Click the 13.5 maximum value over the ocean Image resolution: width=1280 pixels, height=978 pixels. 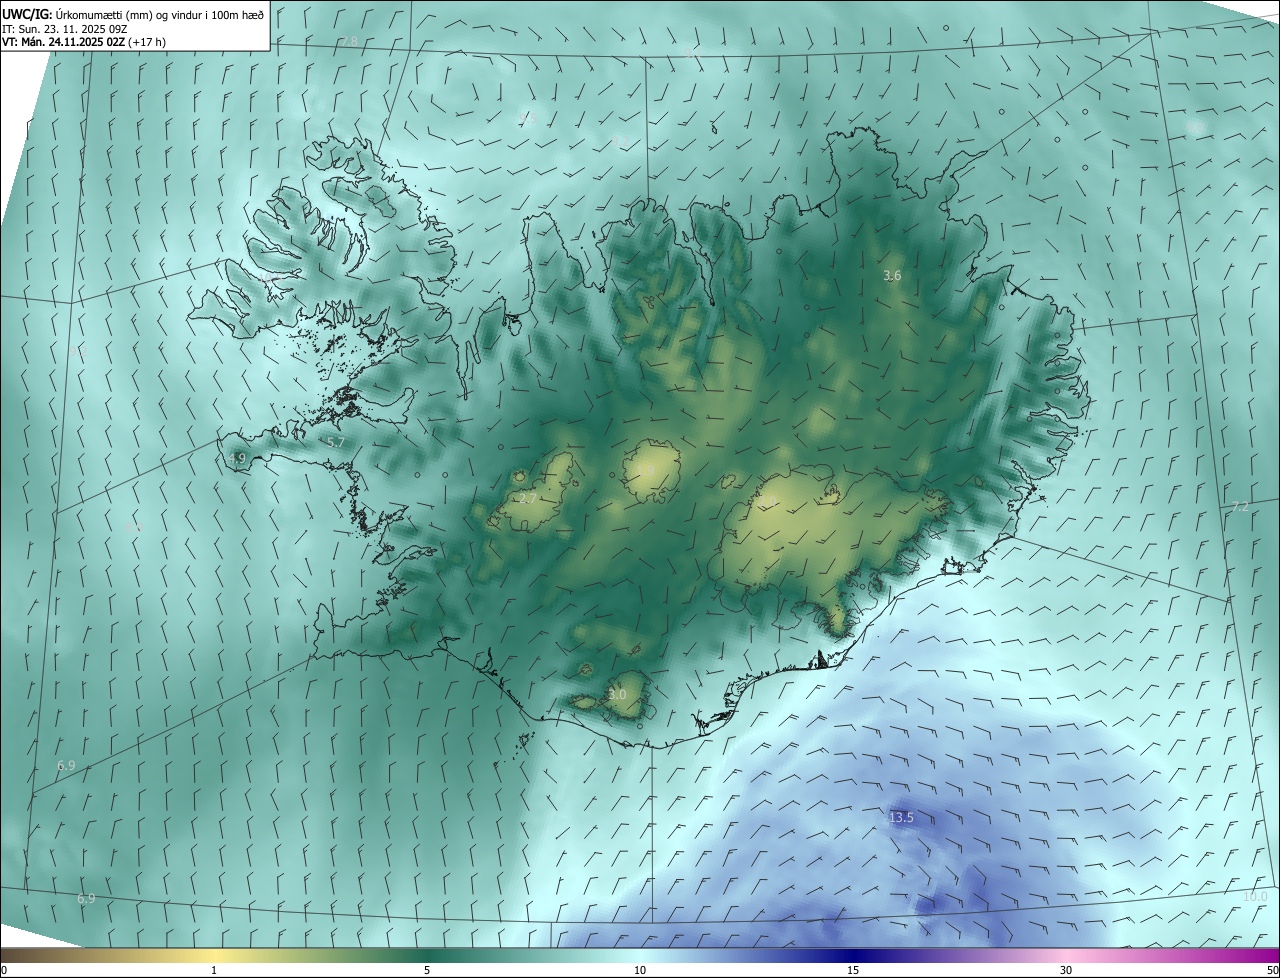click(901, 818)
